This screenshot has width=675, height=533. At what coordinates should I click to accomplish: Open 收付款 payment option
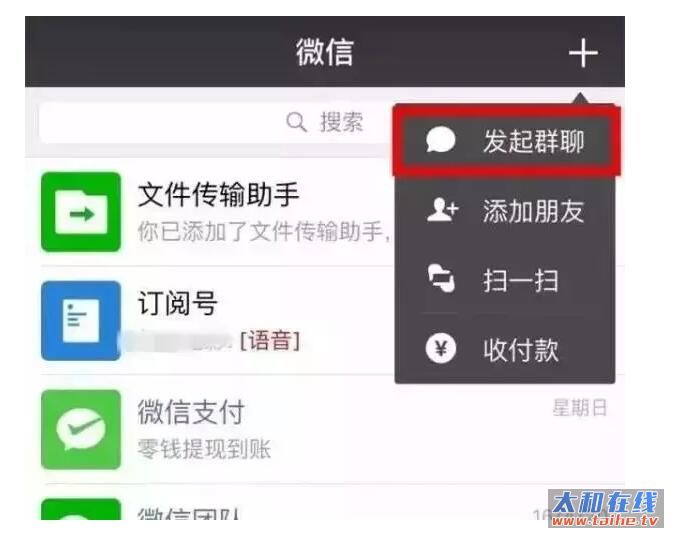[x=505, y=349]
